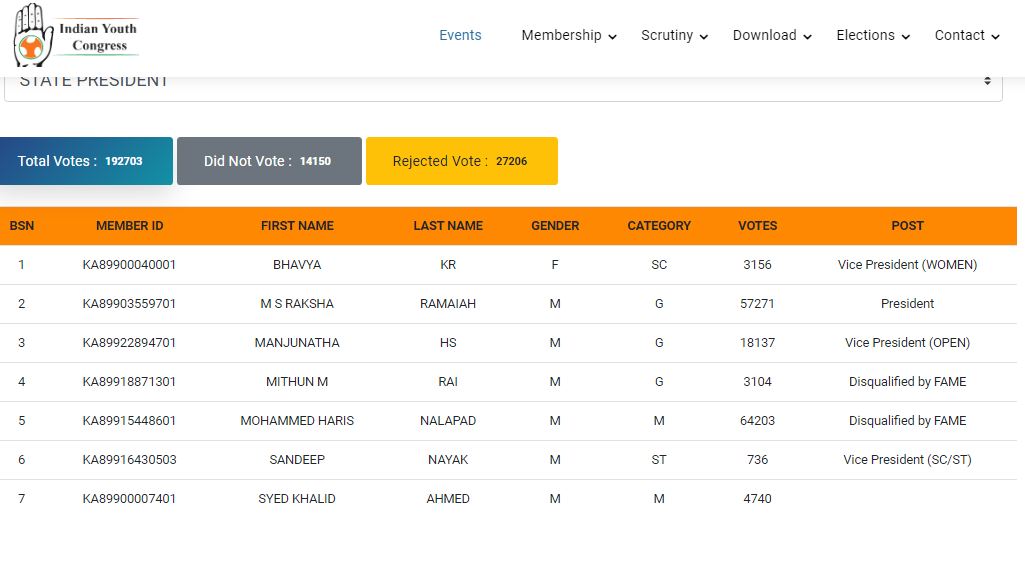The height and width of the screenshot is (571, 1025).
Task: Select the MOHAMMED HARIS first name cell
Action: point(297,421)
